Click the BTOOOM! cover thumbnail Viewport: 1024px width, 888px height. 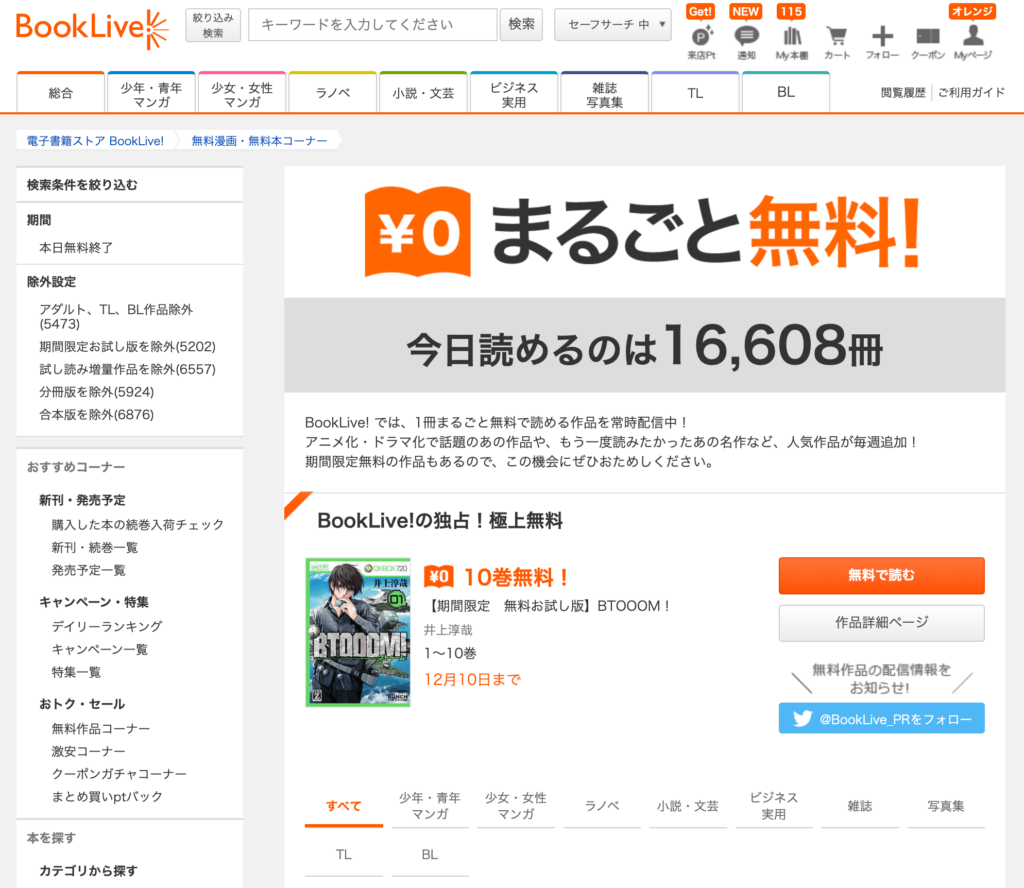pos(358,632)
